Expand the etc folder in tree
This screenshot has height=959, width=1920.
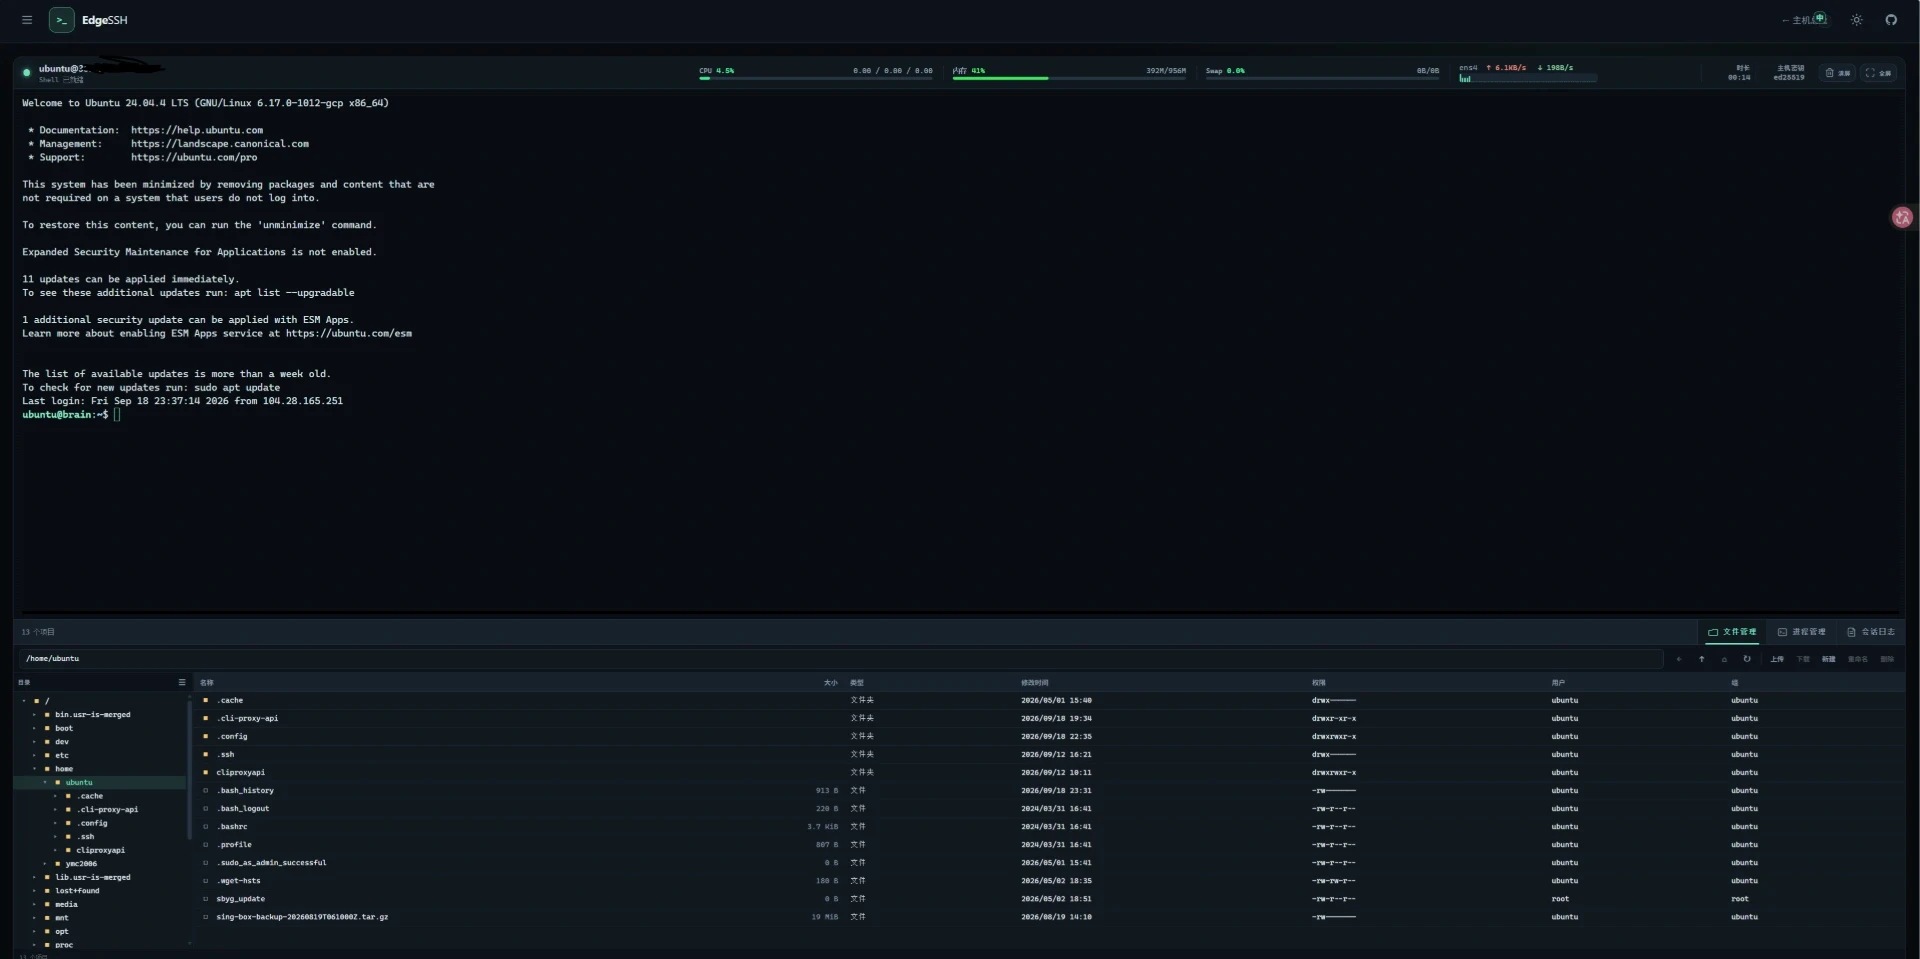(x=34, y=755)
